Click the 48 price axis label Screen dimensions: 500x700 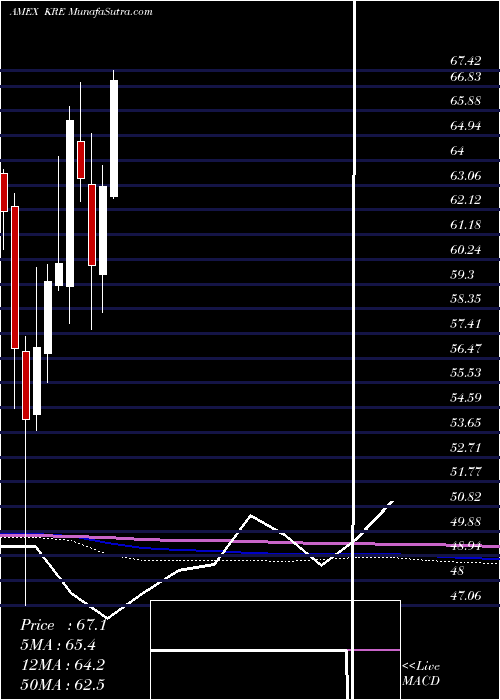point(458,571)
